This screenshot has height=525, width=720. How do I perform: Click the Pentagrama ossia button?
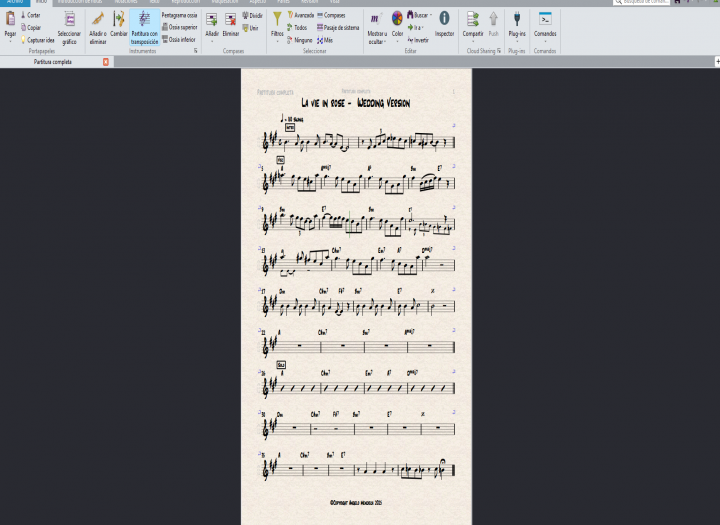coord(178,15)
